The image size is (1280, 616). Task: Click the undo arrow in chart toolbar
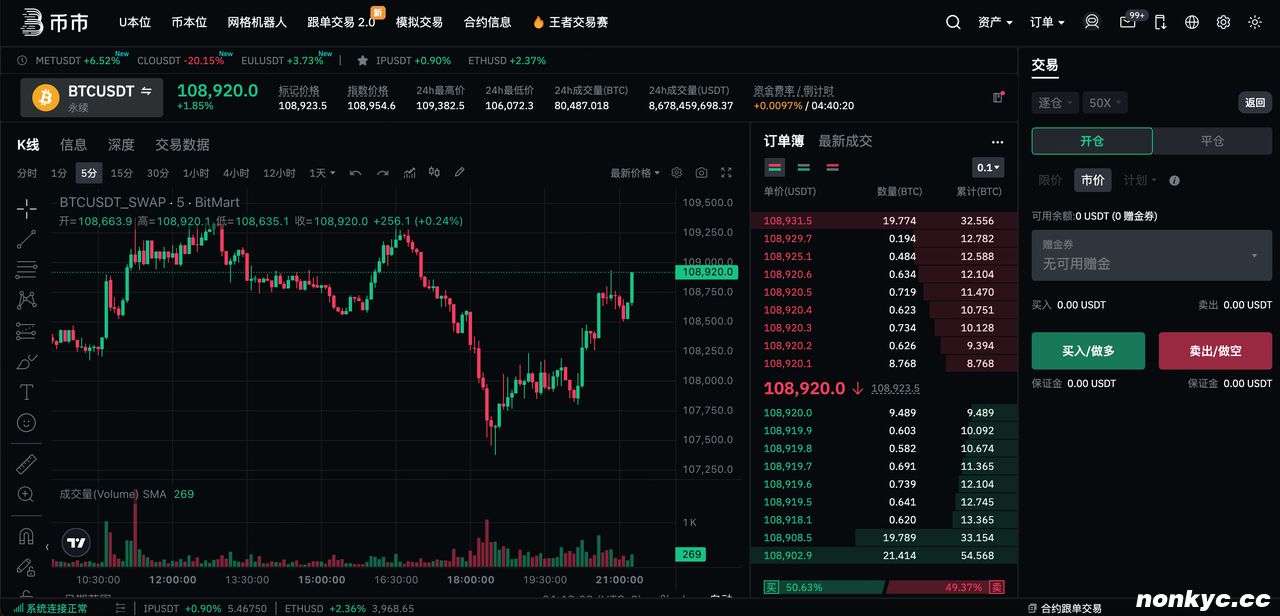coord(355,173)
